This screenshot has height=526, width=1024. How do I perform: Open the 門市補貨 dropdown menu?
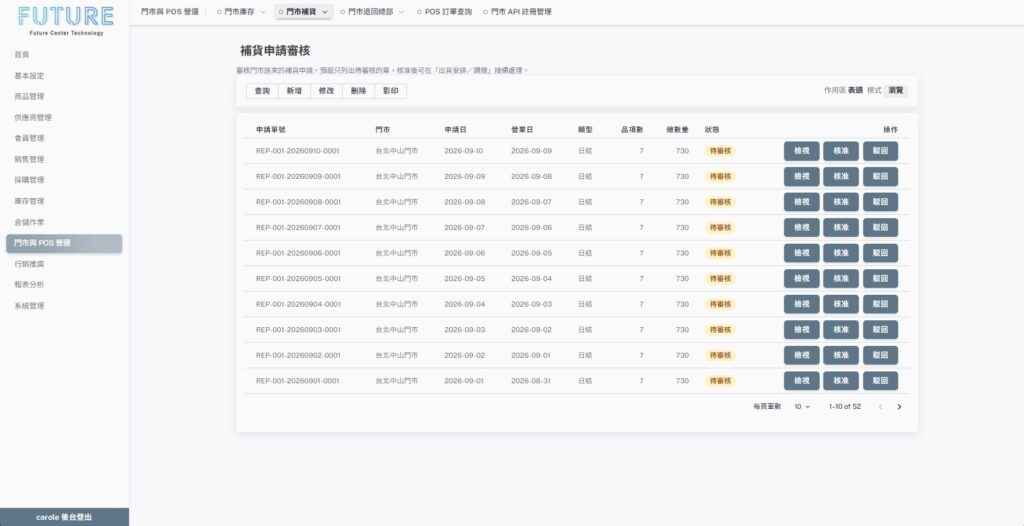click(x=304, y=12)
